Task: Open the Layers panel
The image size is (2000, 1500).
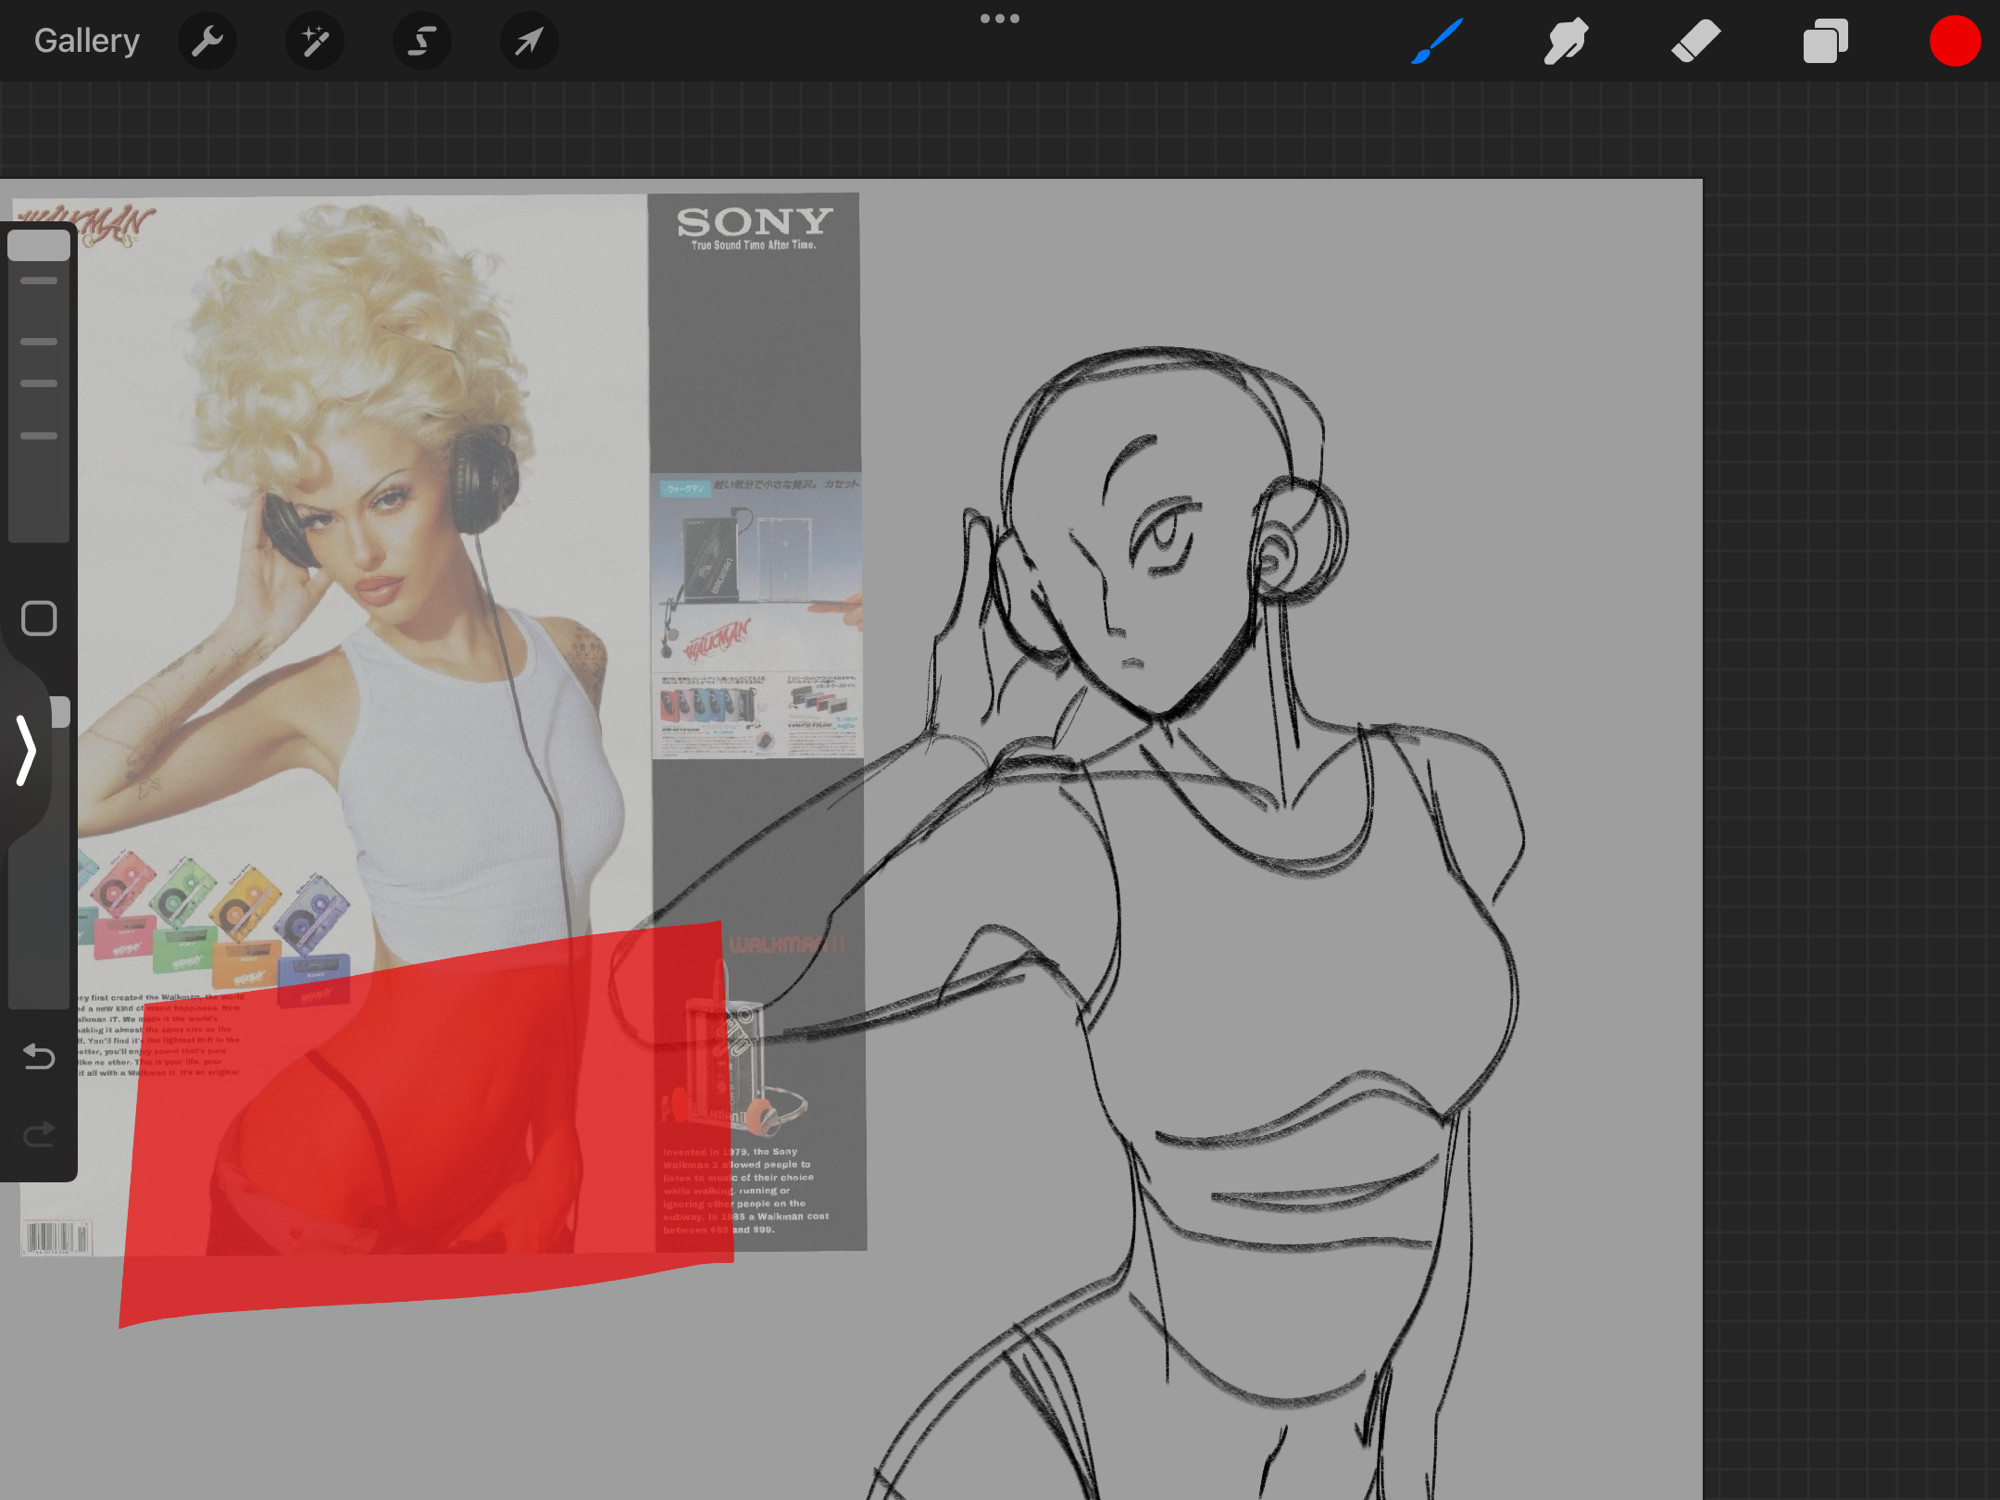Action: [1825, 41]
